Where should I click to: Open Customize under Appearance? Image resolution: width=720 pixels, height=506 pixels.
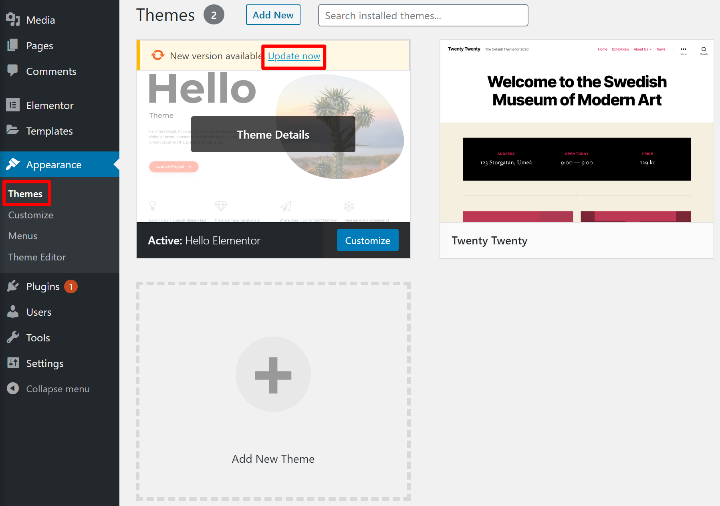pyautogui.click(x=31, y=215)
